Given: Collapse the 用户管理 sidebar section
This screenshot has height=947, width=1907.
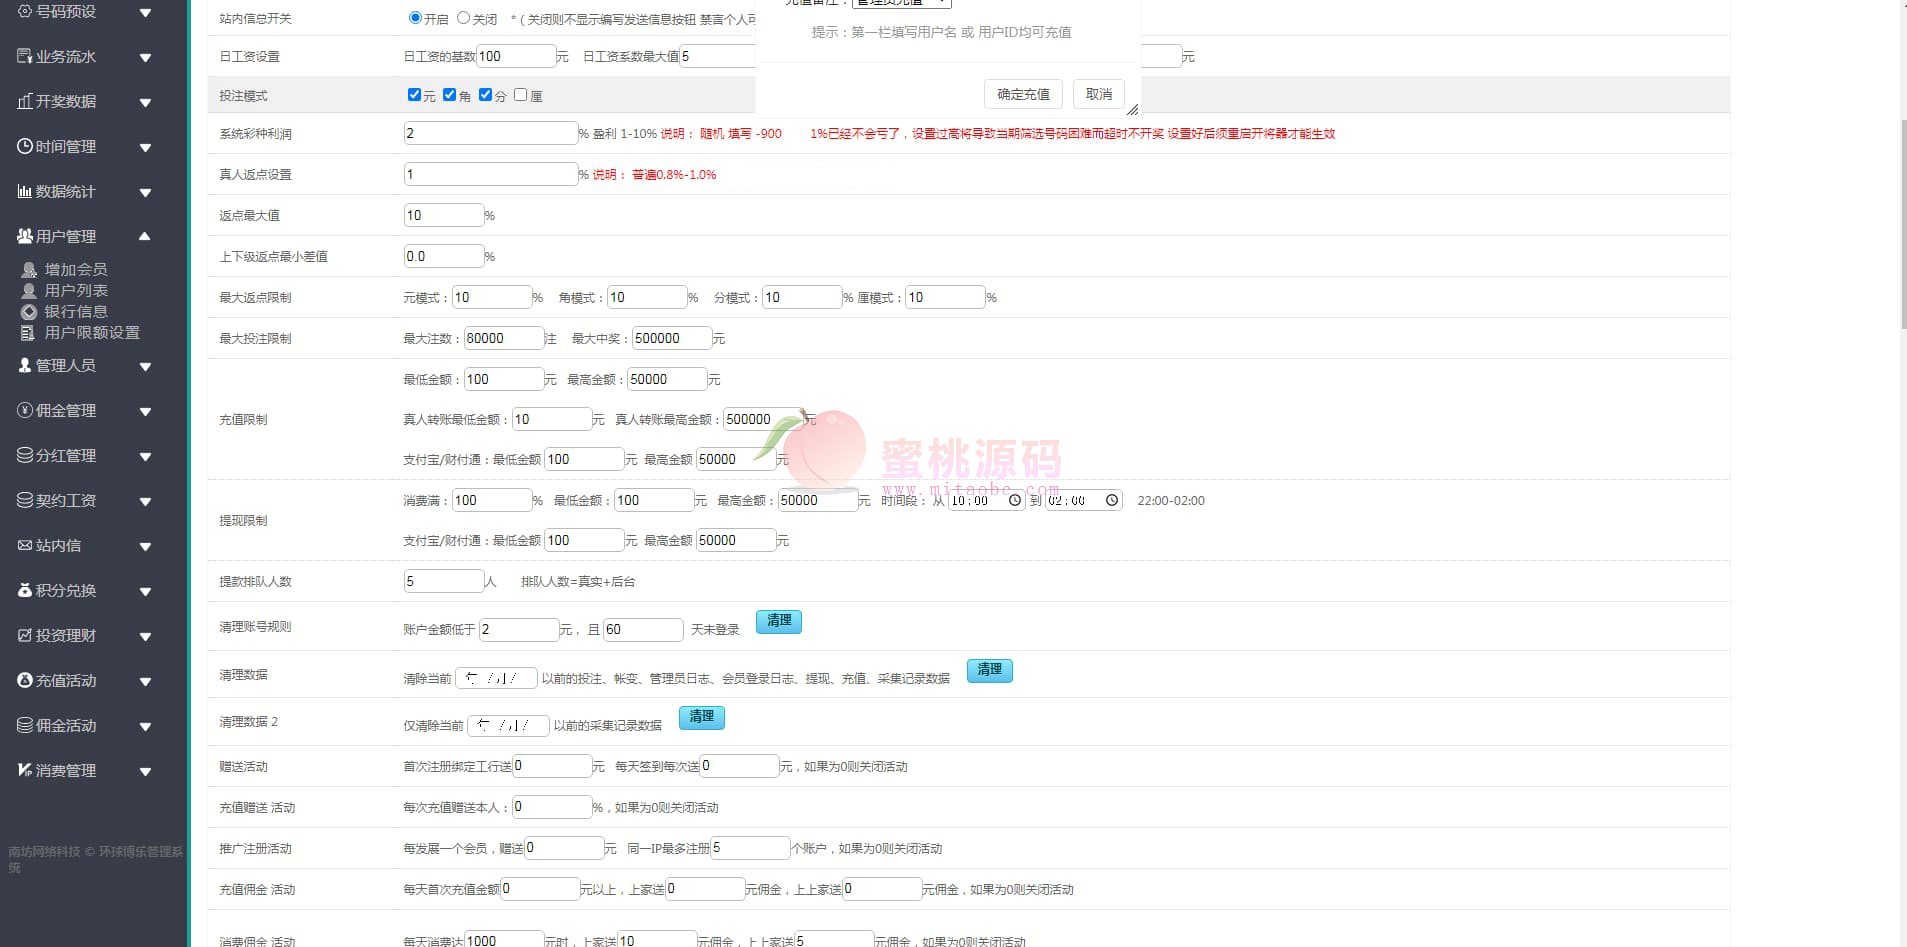Looking at the screenshot, I should pyautogui.click(x=145, y=236).
